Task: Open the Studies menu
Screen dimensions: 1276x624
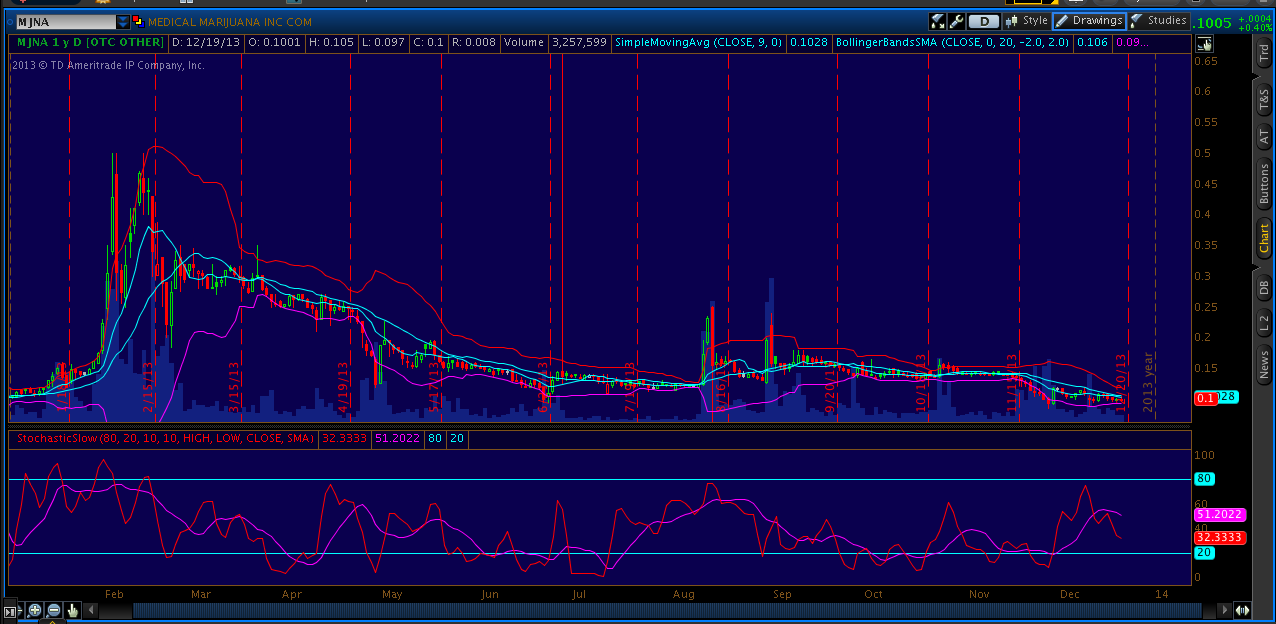Action: 1159,21
